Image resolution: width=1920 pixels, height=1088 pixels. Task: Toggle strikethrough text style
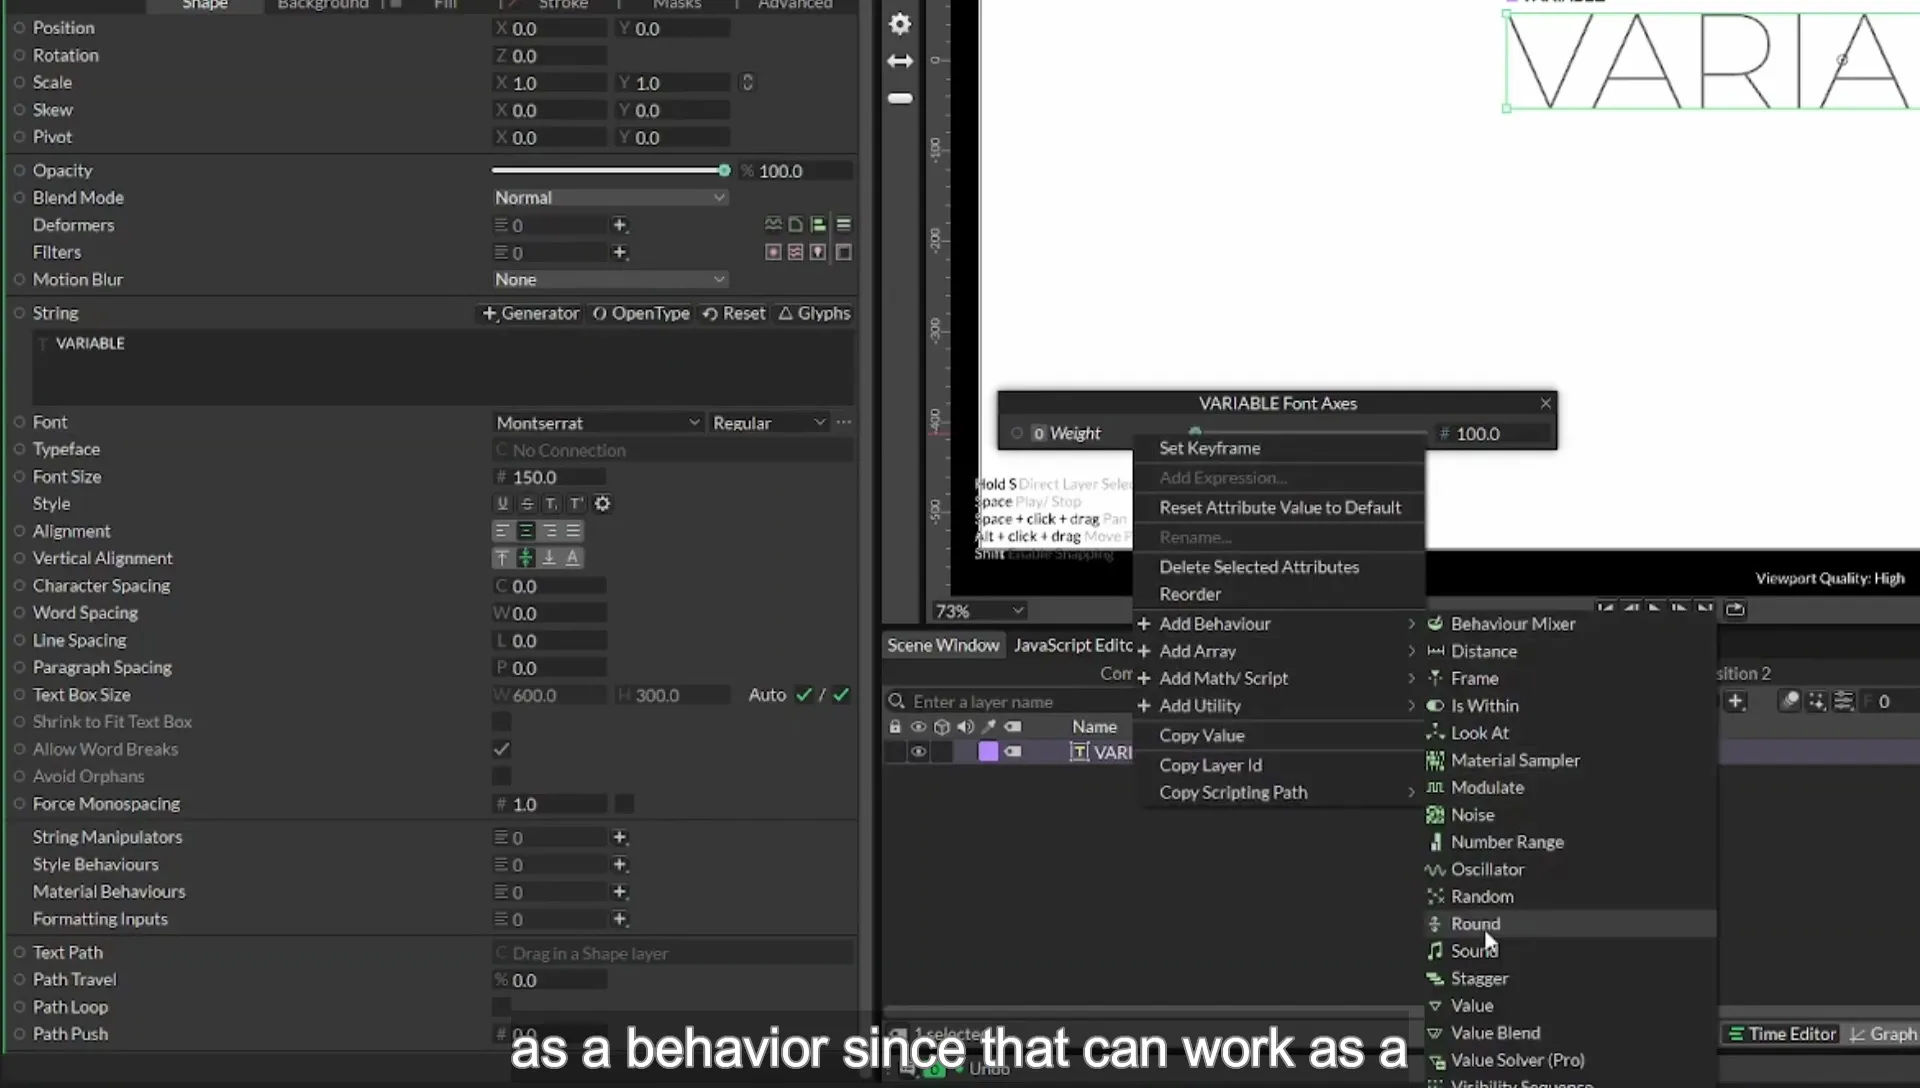pyautogui.click(x=527, y=504)
